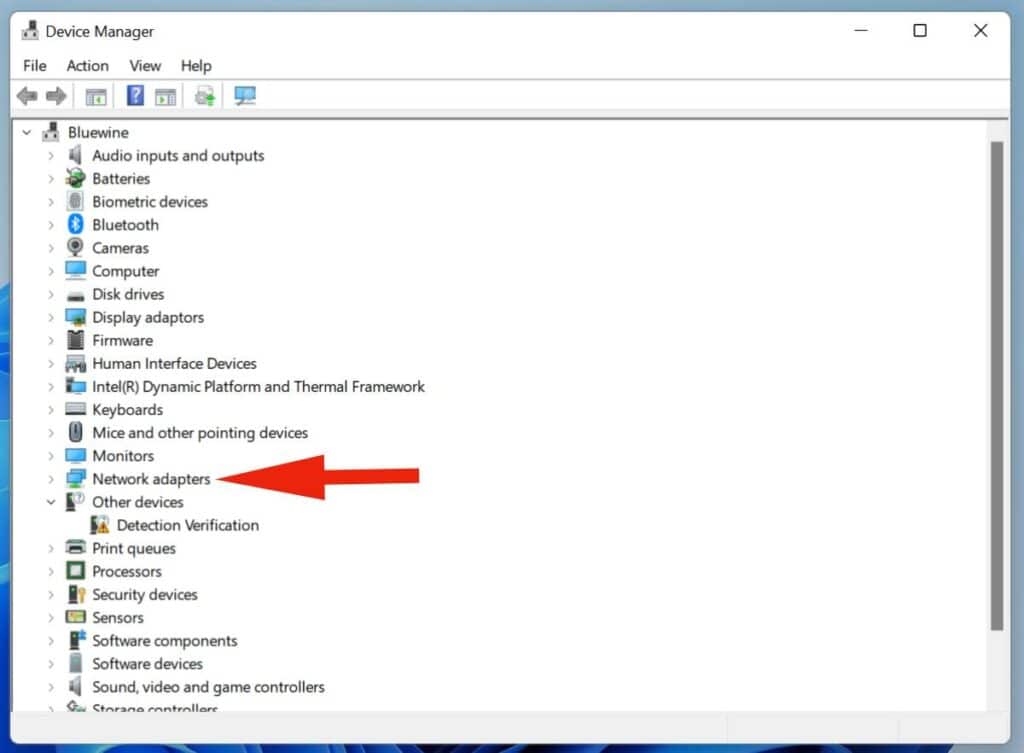Viewport: 1024px width, 753px height.
Task: Expand the Display adaptors node
Action: pos(51,317)
